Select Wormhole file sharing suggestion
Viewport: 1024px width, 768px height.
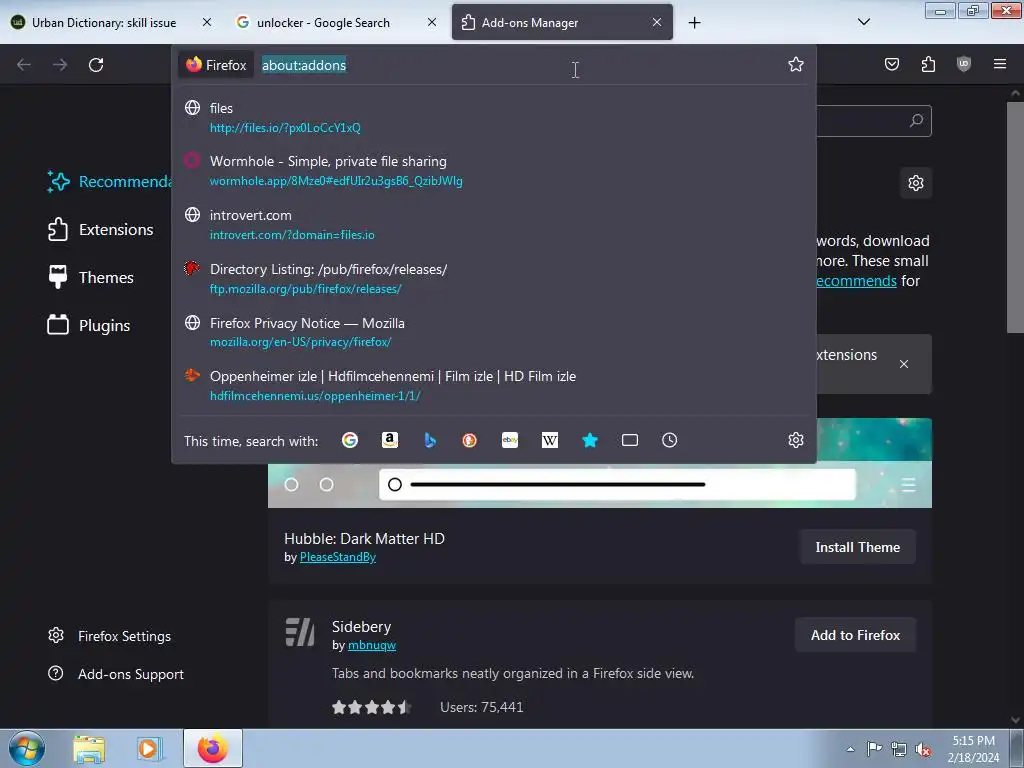click(x=494, y=171)
